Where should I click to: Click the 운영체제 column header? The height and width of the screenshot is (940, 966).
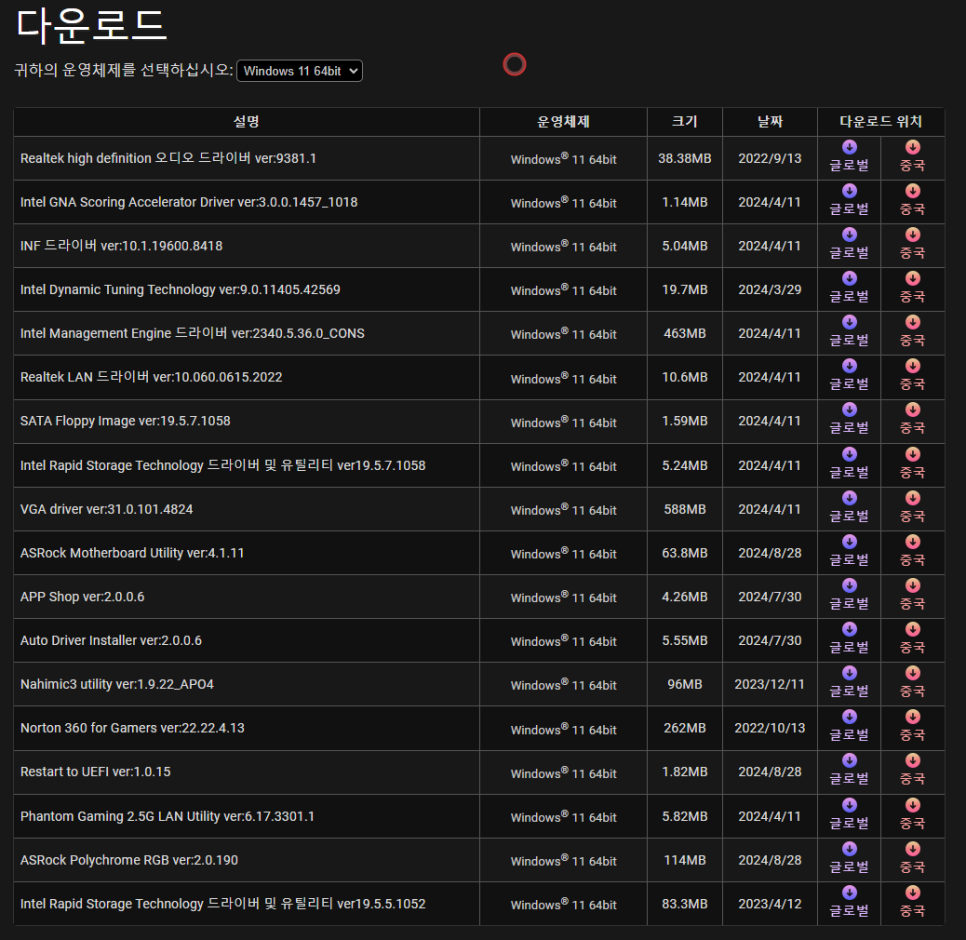click(x=563, y=121)
